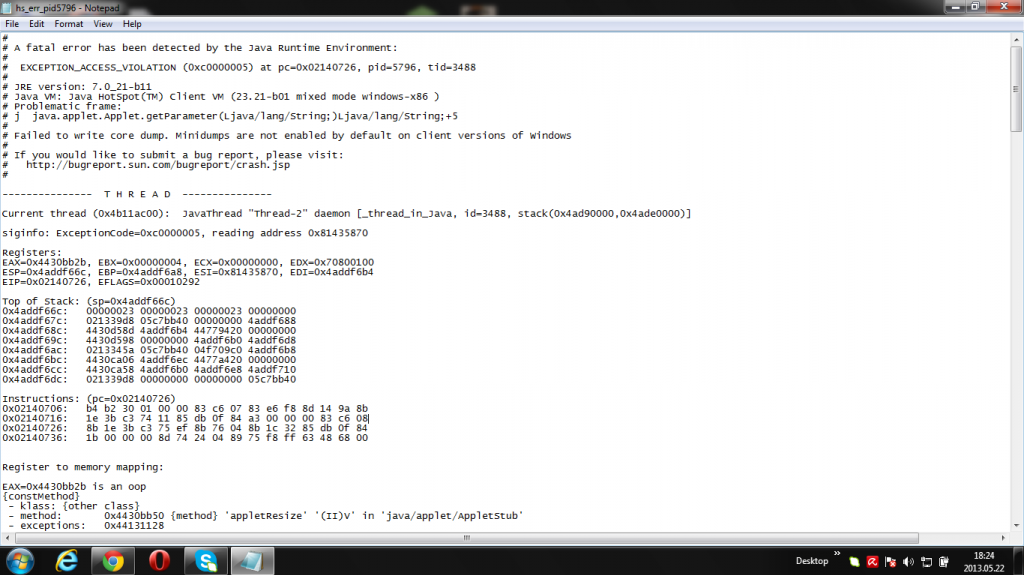The width and height of the screenshot is (1024, 575).
Task: Open Skype from taskbar
Action: [206, 561]
